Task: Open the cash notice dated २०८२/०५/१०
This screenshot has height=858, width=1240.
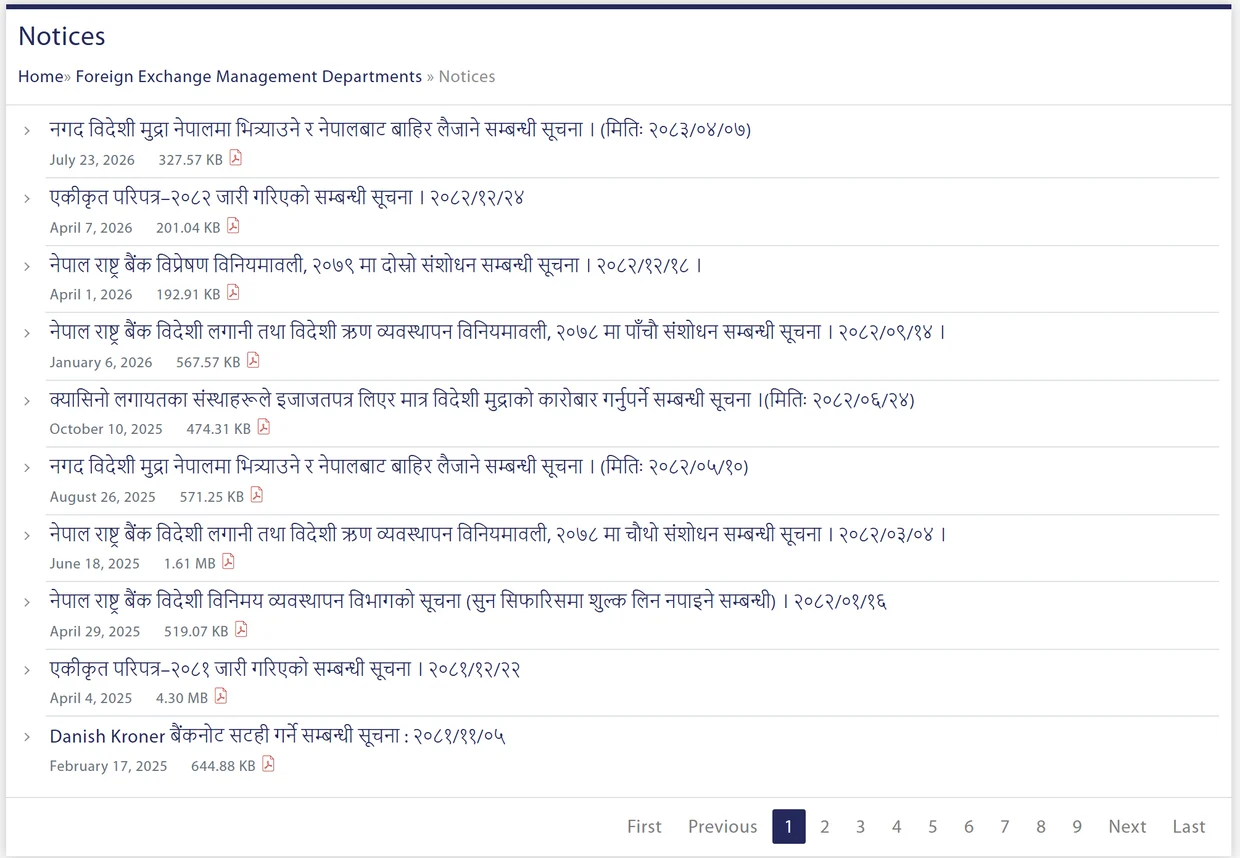Action: click(x=399, y=466)
